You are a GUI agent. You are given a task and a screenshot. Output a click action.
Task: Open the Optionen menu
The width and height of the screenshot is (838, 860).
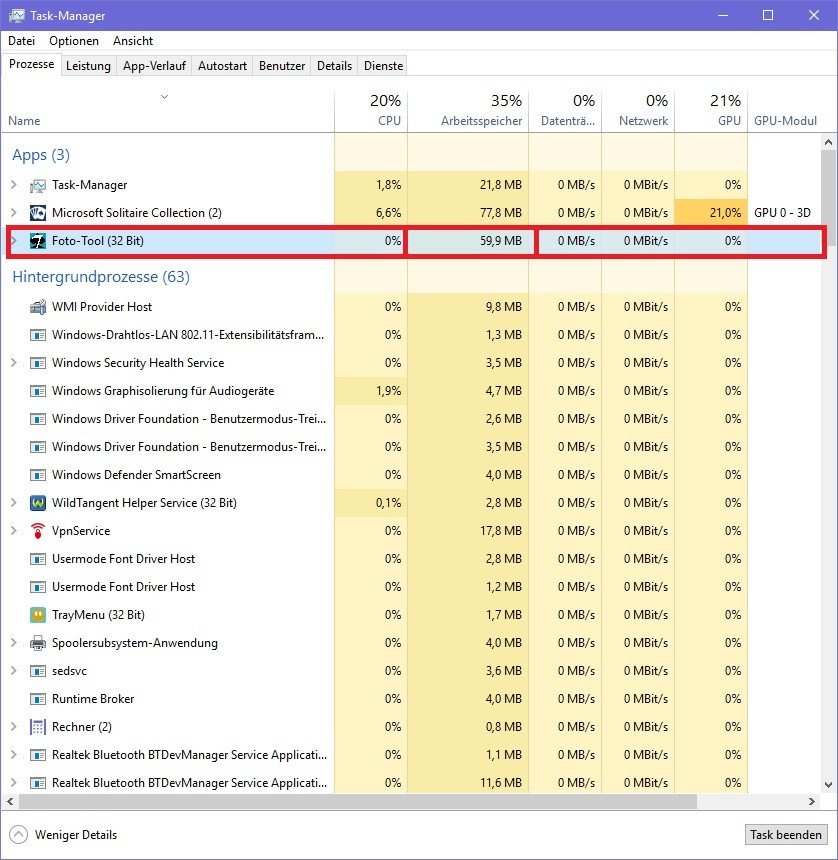click(74, 41)
